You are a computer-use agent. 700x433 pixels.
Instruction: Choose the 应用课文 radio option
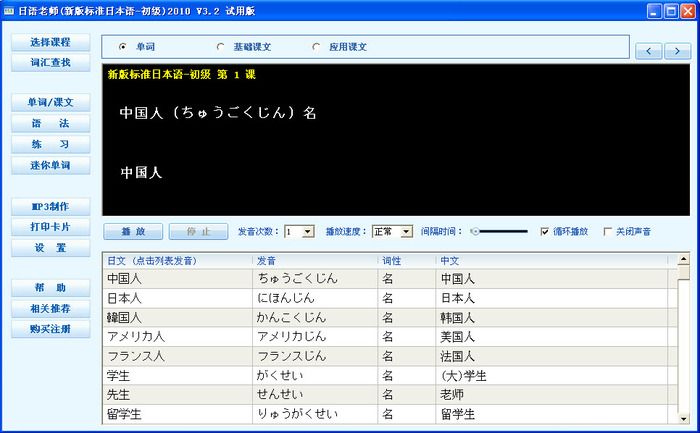(317, 47)
